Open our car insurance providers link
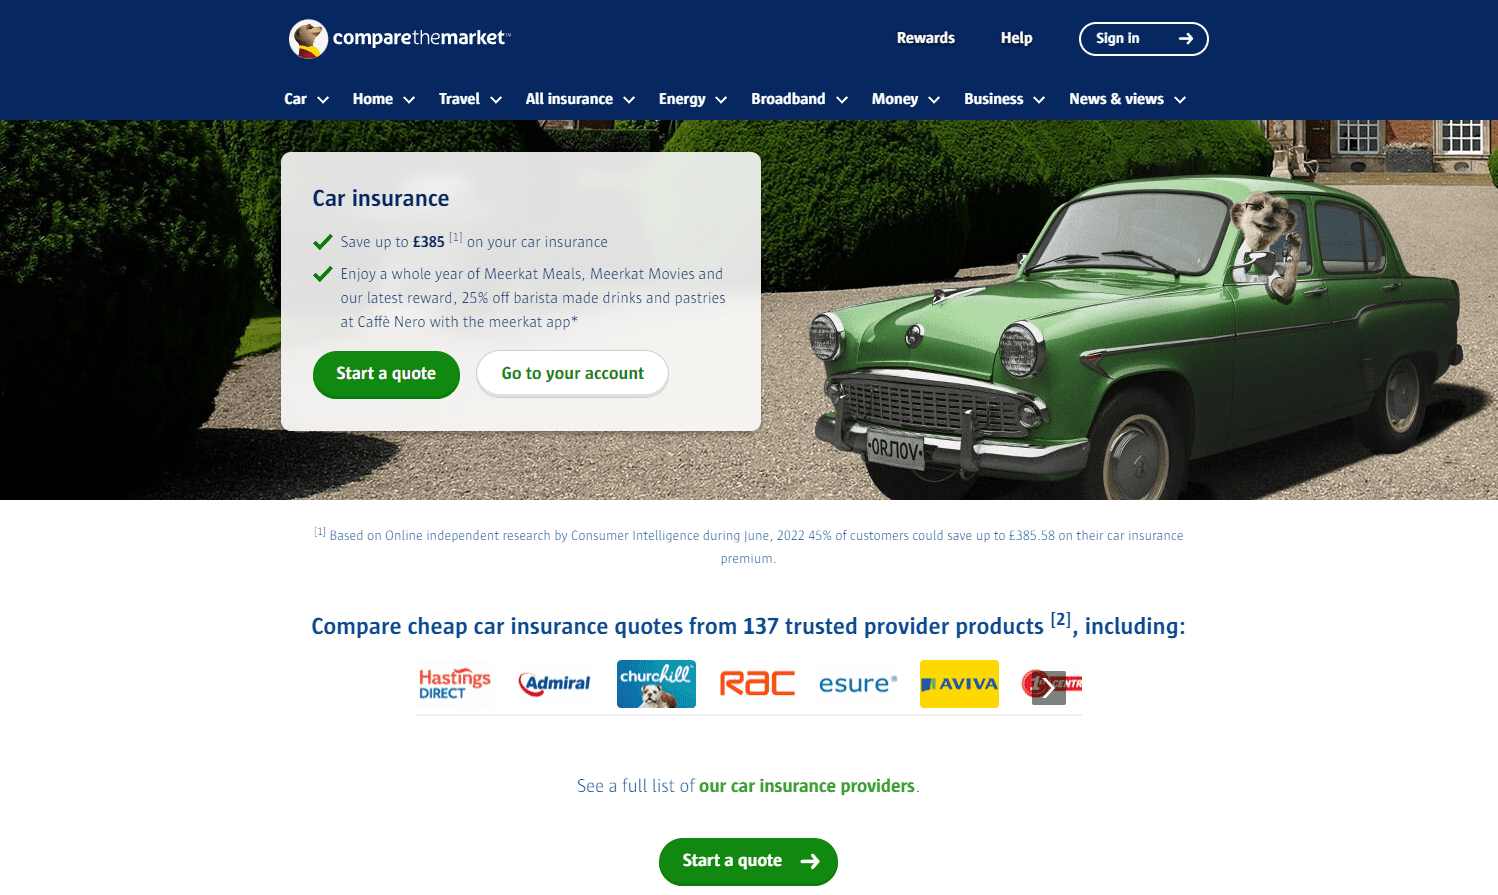 point(807,786)
